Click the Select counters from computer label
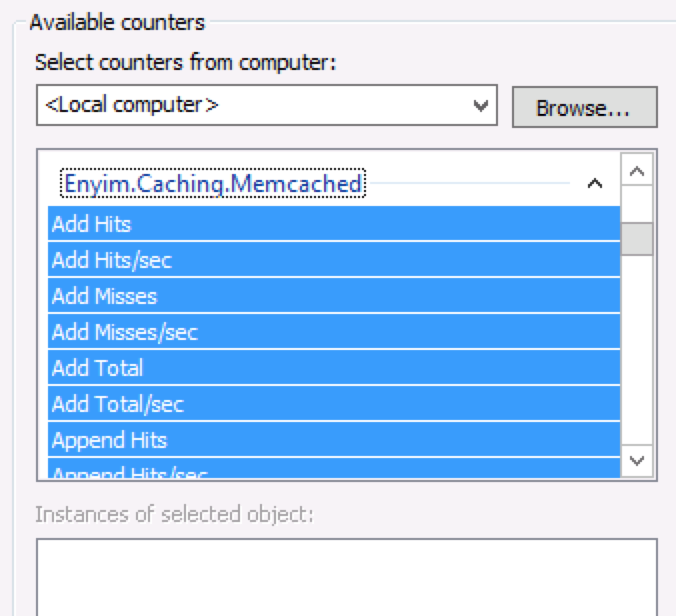Image resolution: width=676 pixels, height=616 pixels. [185, 62]
